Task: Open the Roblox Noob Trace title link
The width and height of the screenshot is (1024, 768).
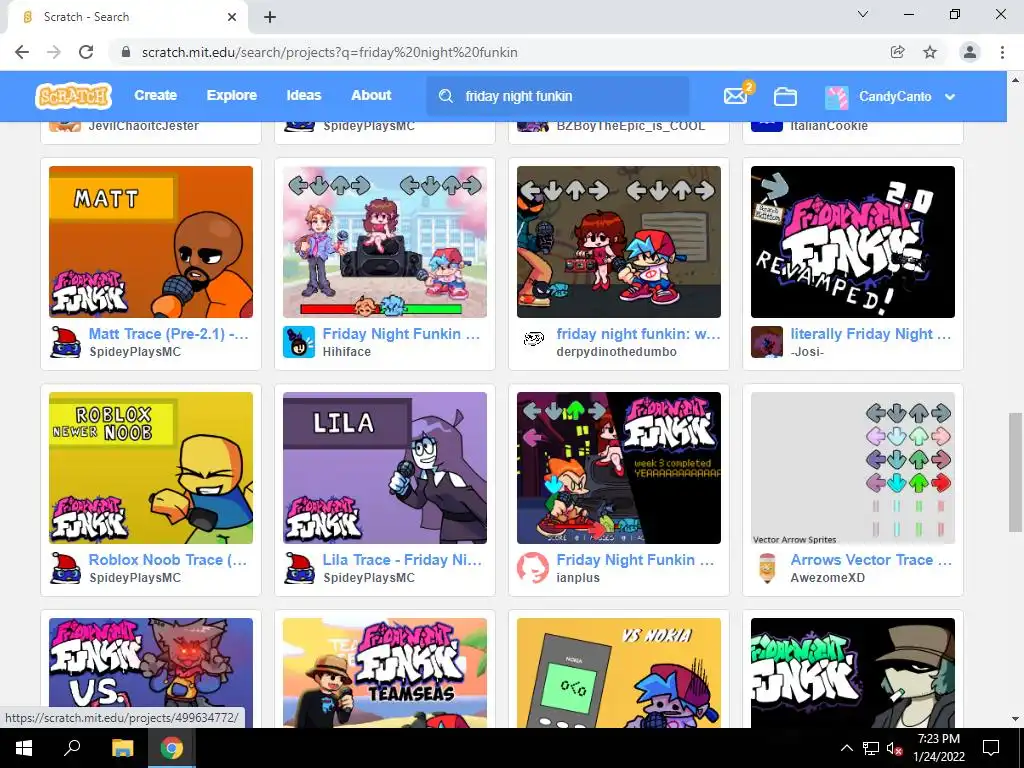Action: coord(168,560)
